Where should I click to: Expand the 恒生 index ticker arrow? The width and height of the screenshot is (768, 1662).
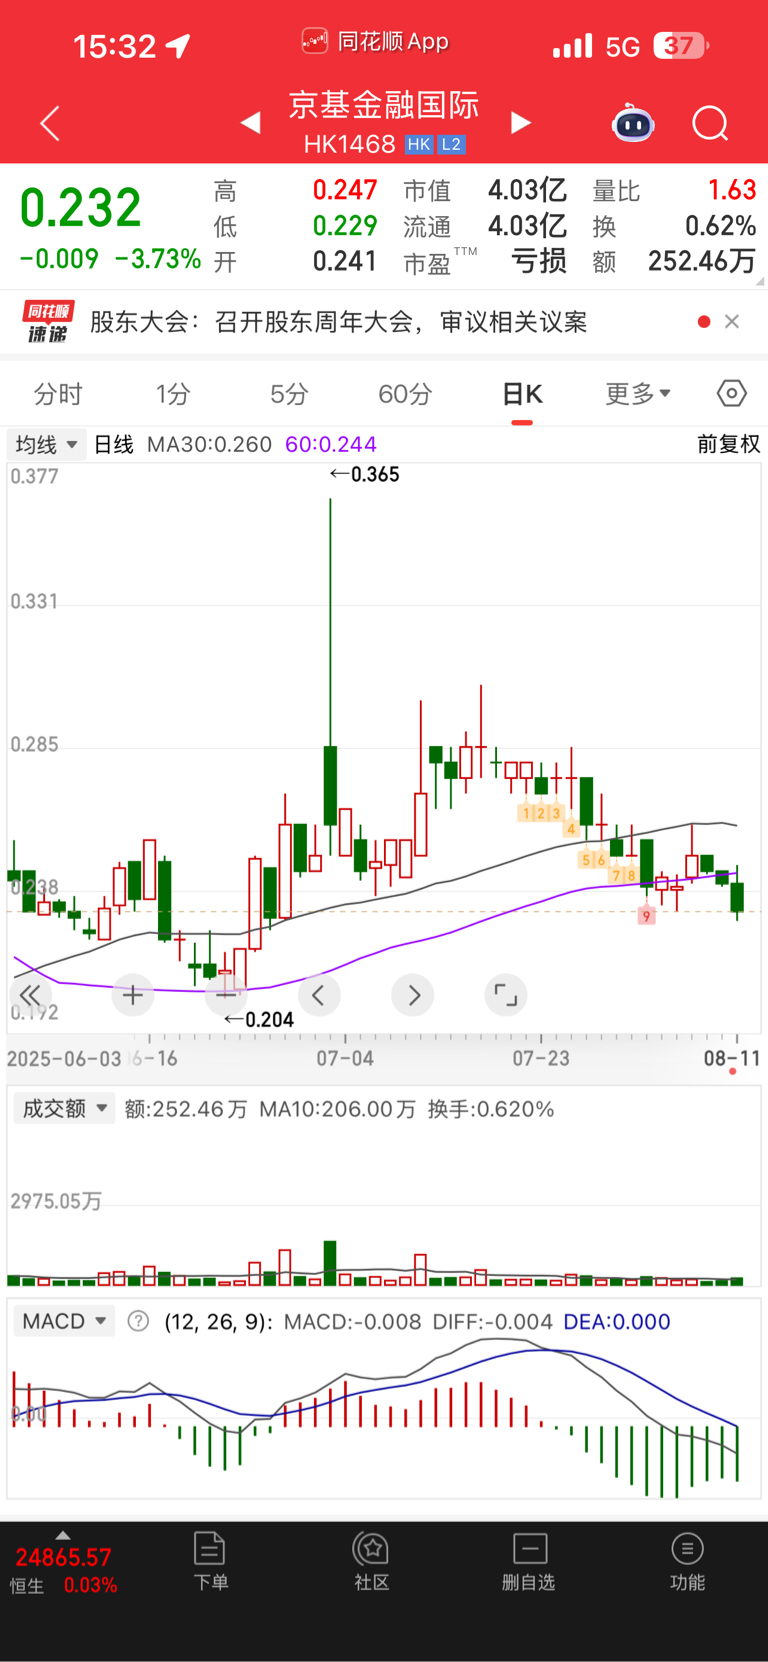[63, 1535]
